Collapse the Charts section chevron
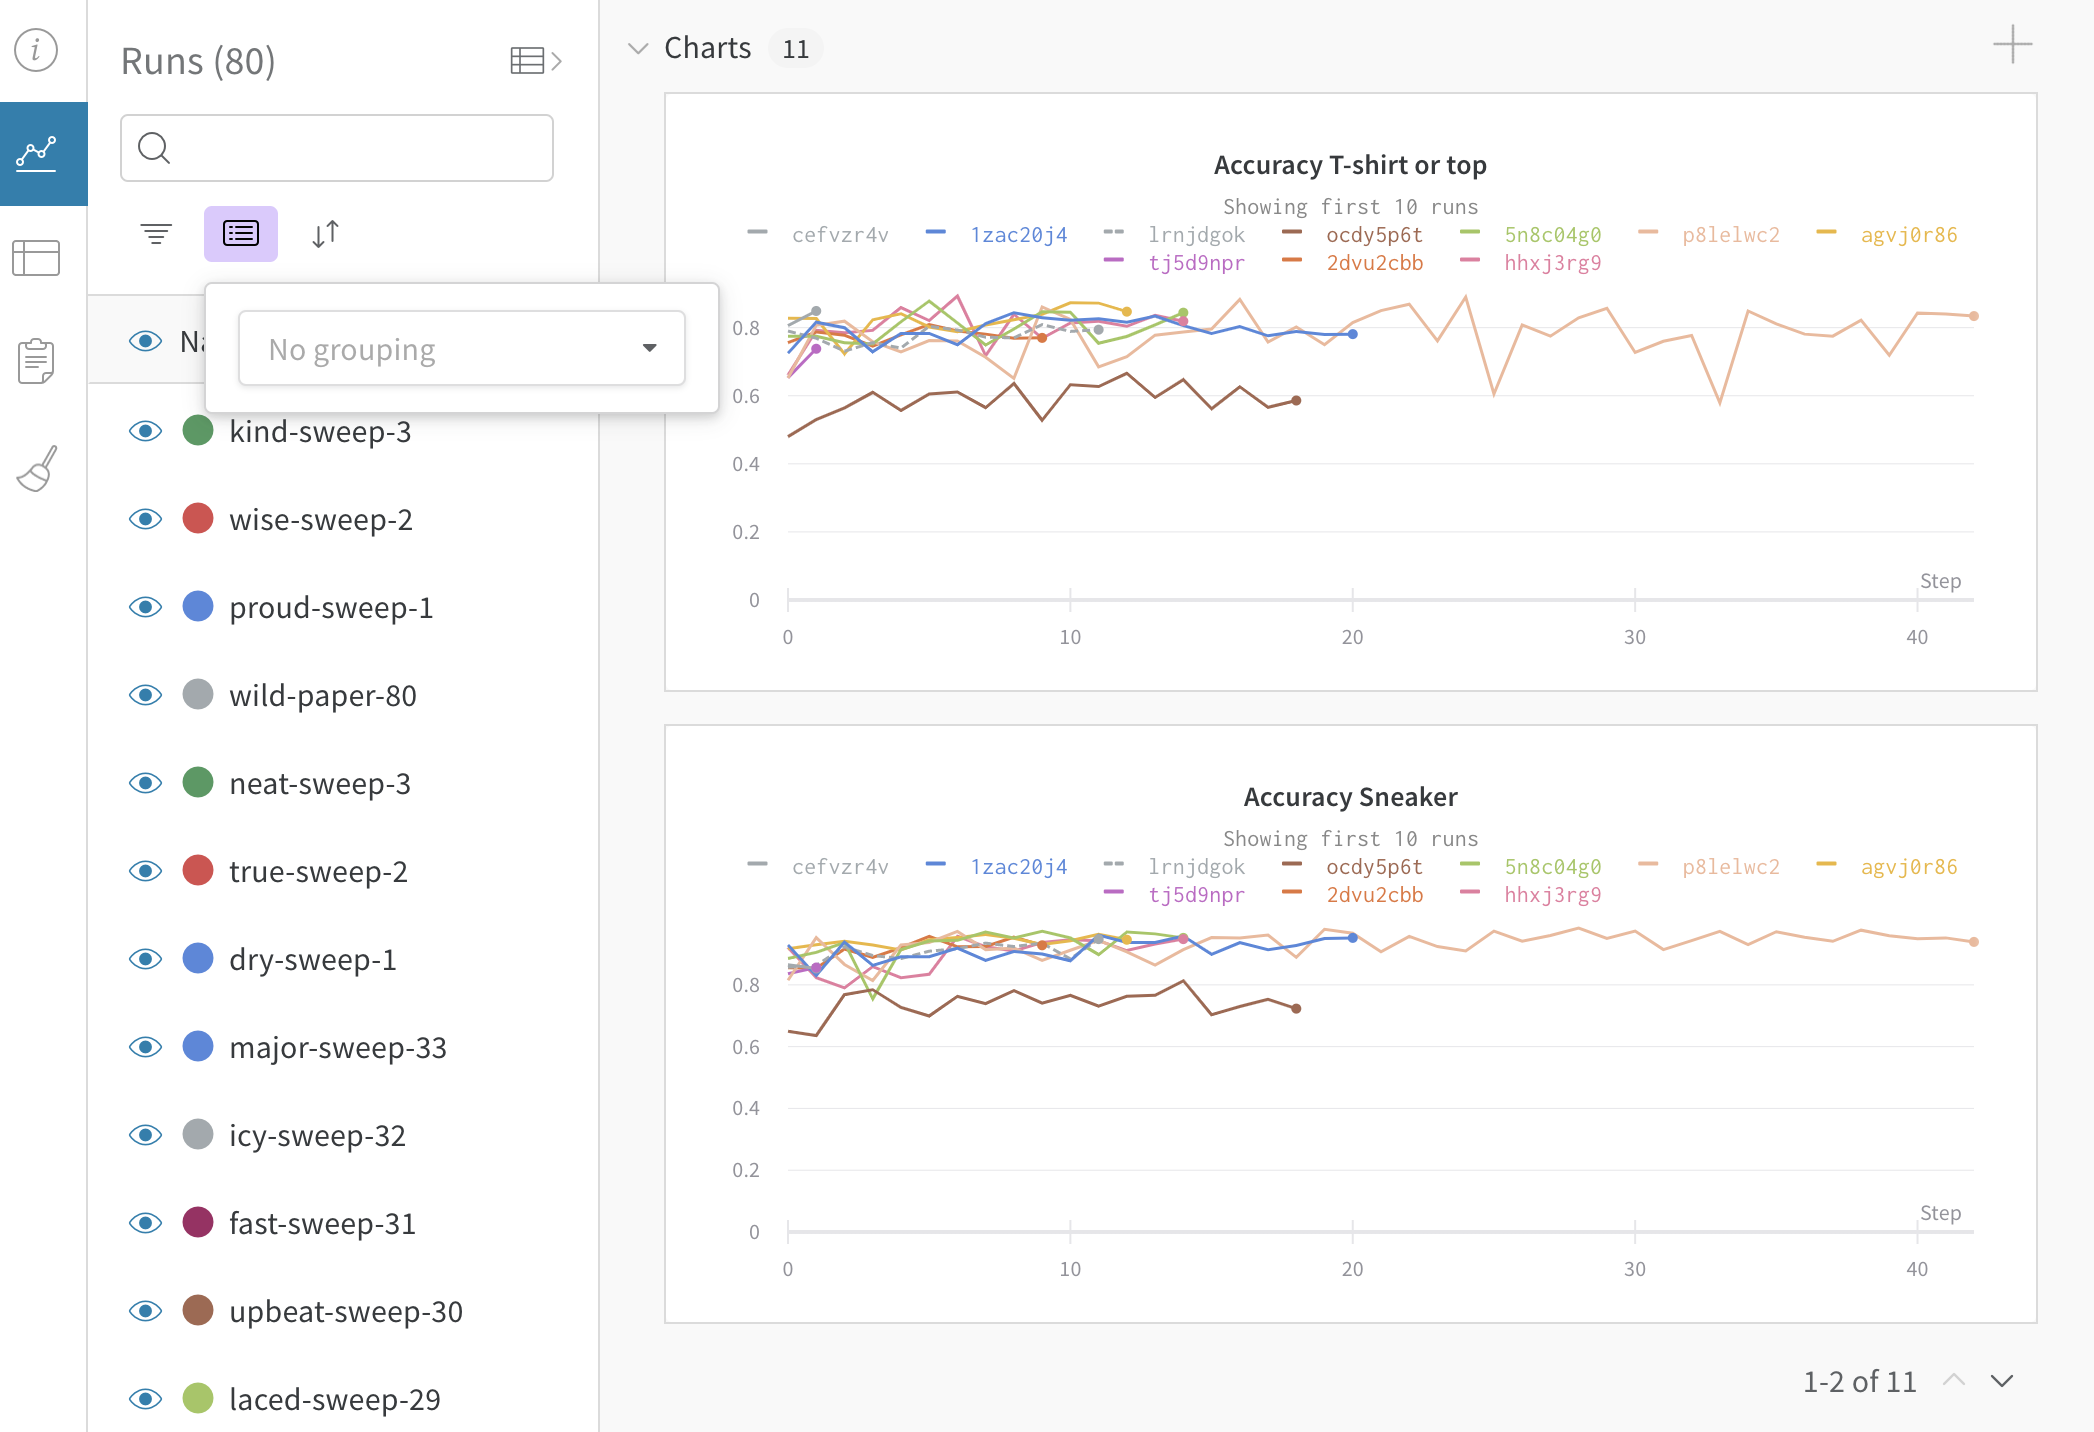The width and height of the screenshot is (2094, 1432). [x=638, y=48]
